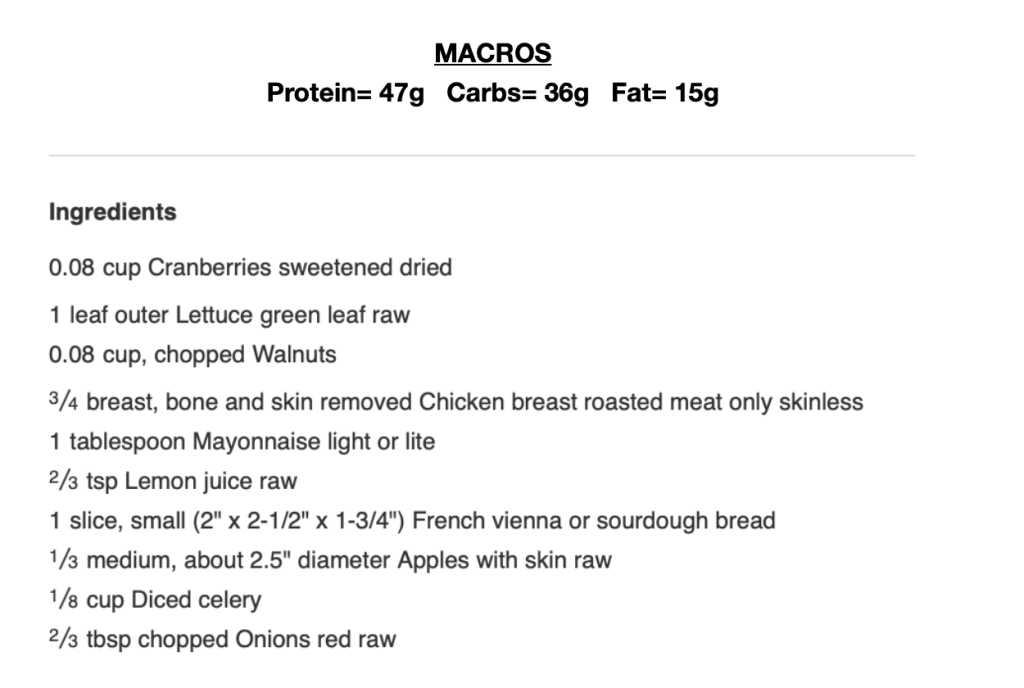Select the Mayonnaise light or lite line
Viewport: 1024px width, 688px height.
tap(242, 441)
